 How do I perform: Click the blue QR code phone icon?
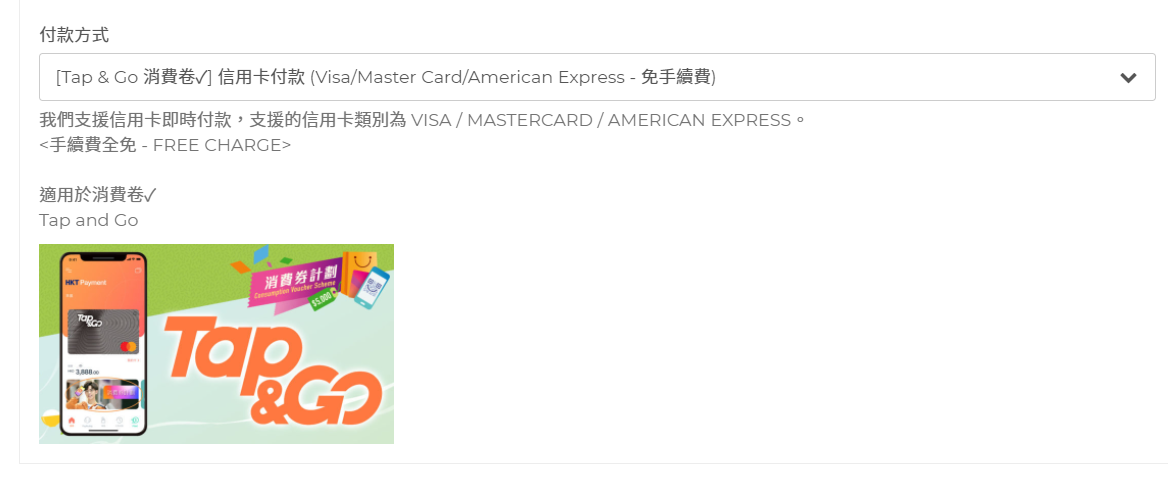[372, 289]
